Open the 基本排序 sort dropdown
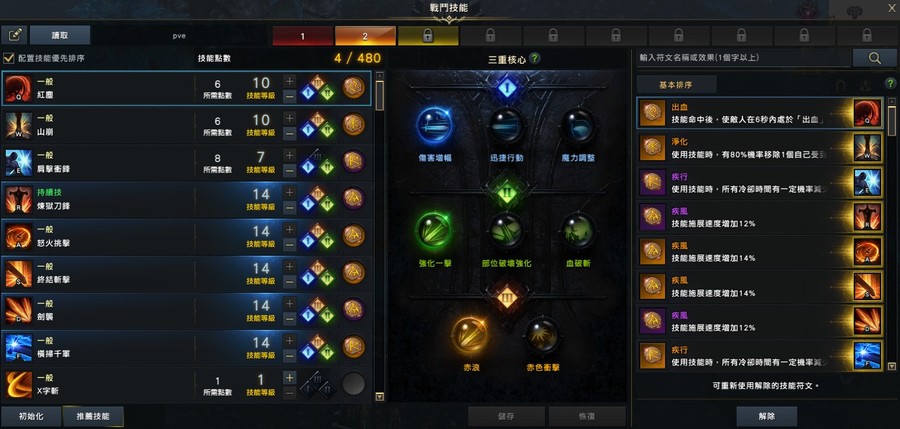This screenshot has height=429, width=900. (676, 84)
